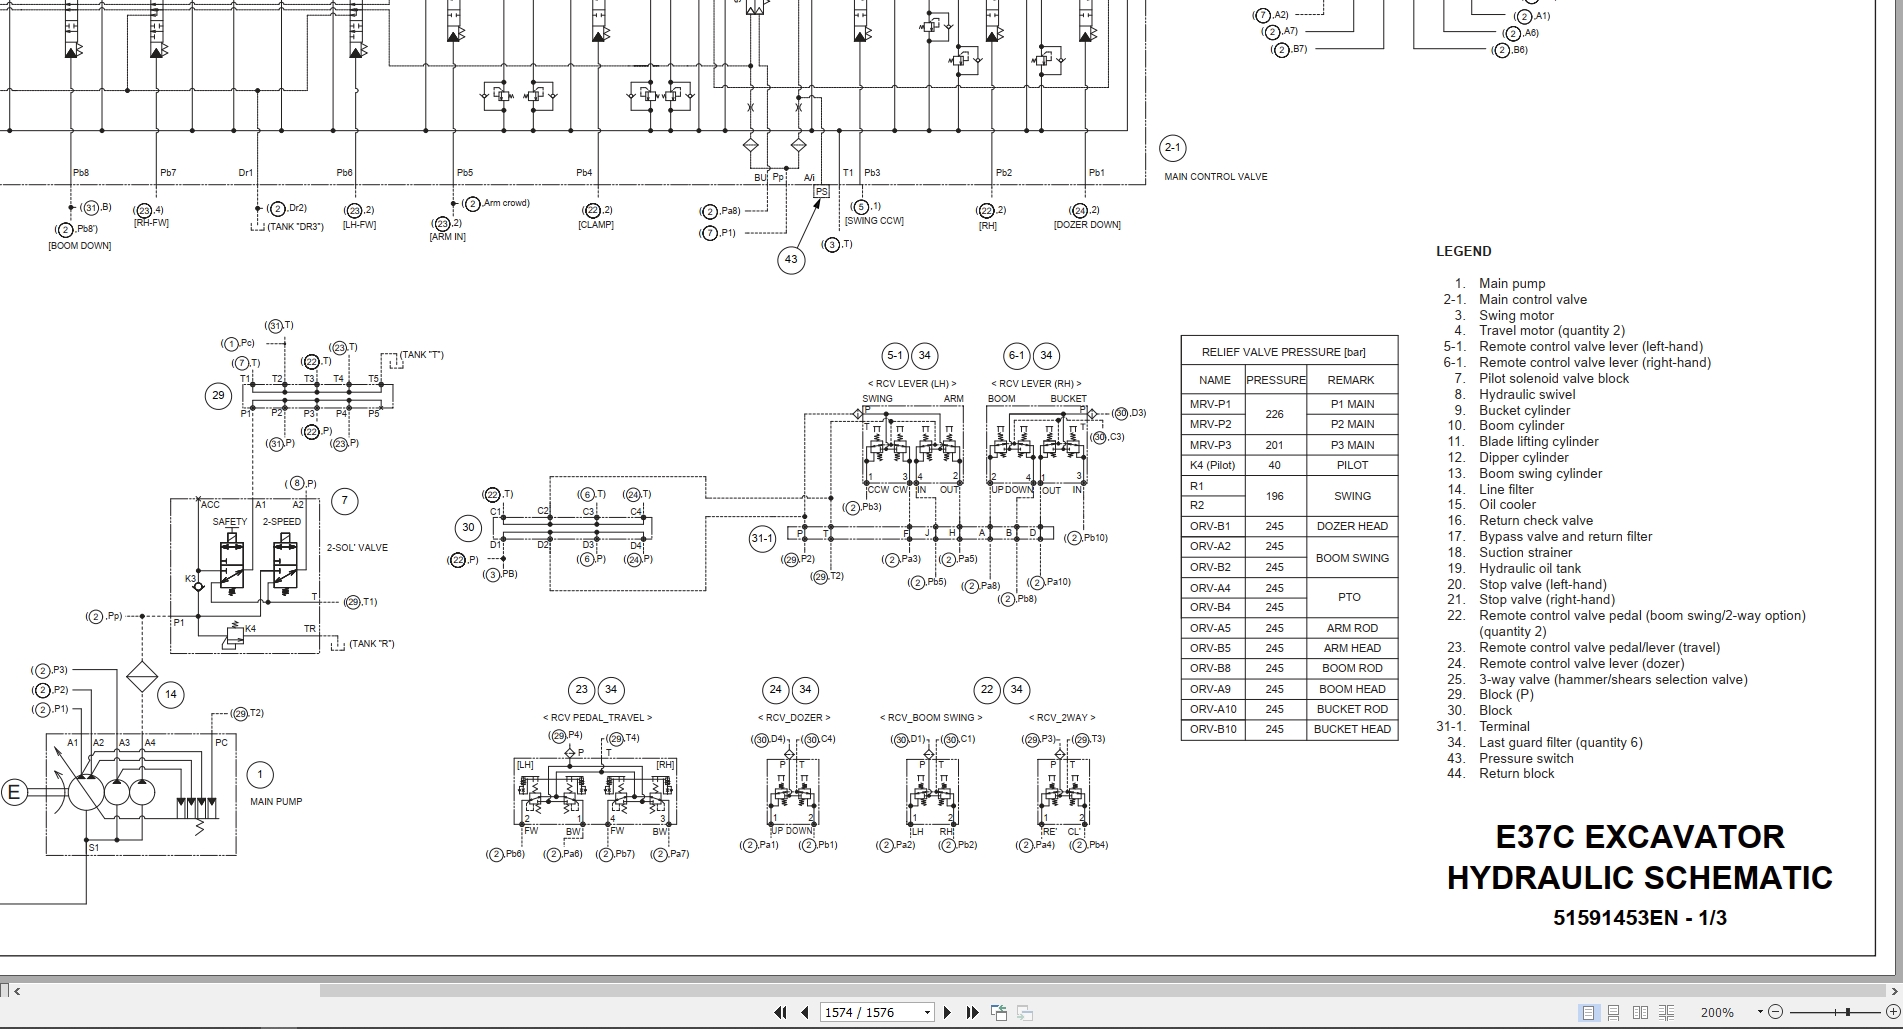Image resolution: width=1903 pixels, height=1029 pixels.
Task: Click the PS pressure switch box
Action: 821,191
